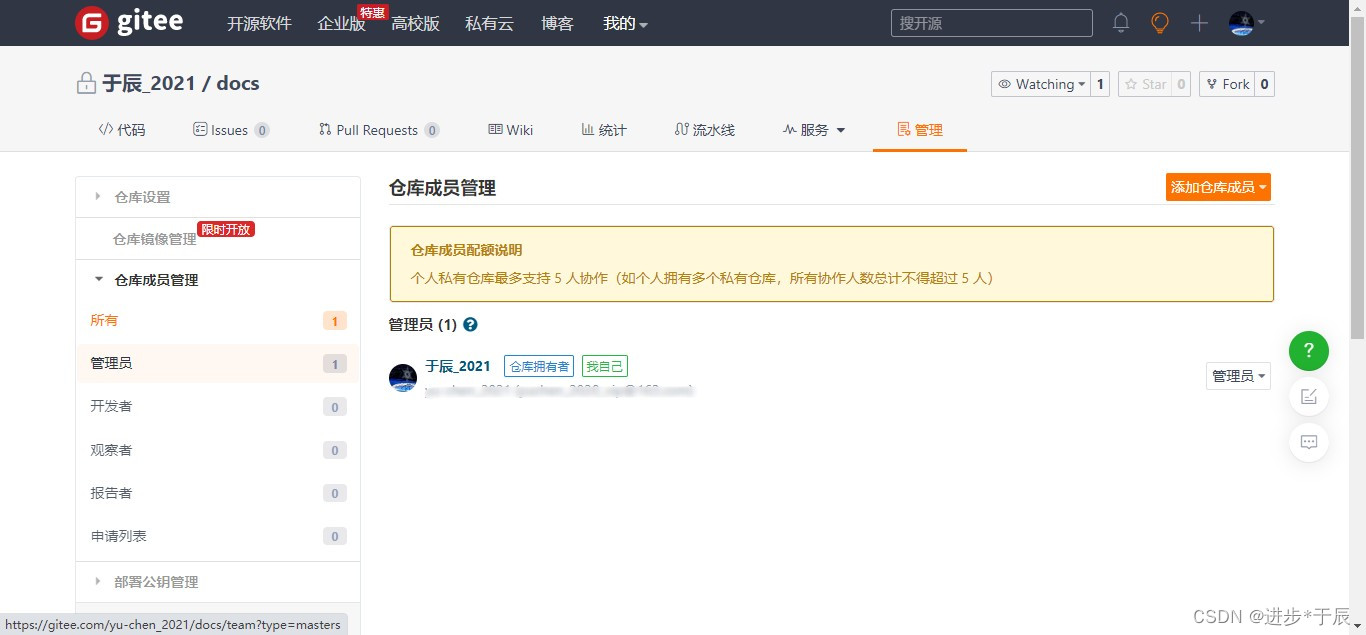Open your profile avatar menu
Image resolution: width=1366 pixels, height=635 pixels.
tap(1241, 22)
